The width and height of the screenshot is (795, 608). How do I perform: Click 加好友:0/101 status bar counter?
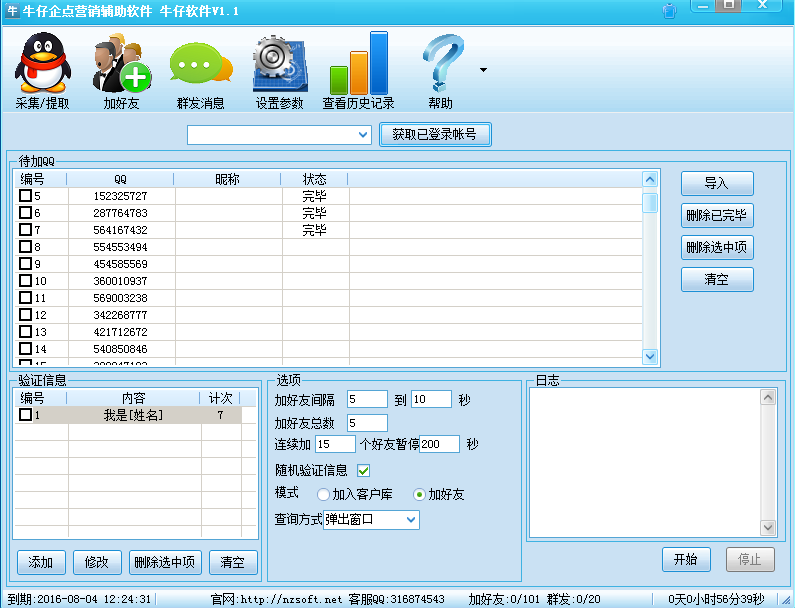coord(504,600)
